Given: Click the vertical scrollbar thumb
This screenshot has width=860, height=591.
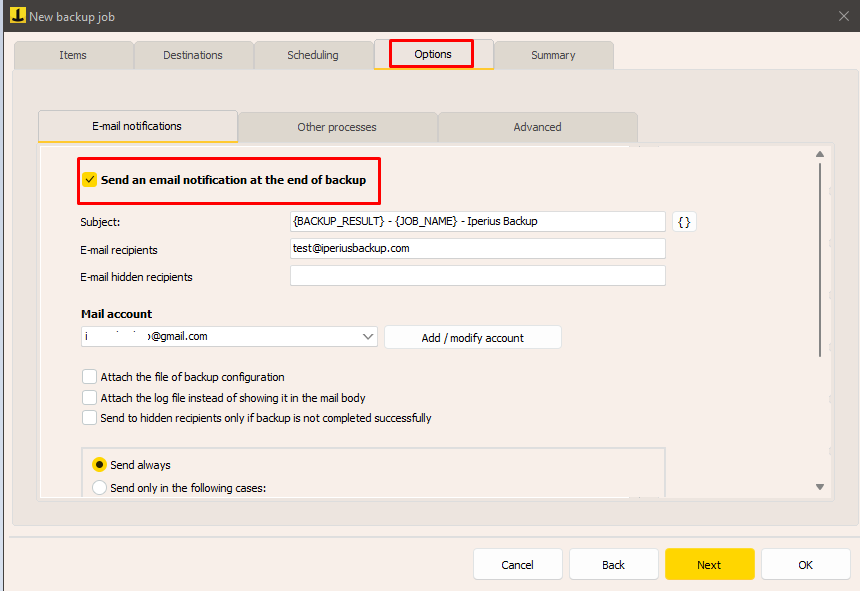Looking at the screenshot, I should click(x=820, y=259).
